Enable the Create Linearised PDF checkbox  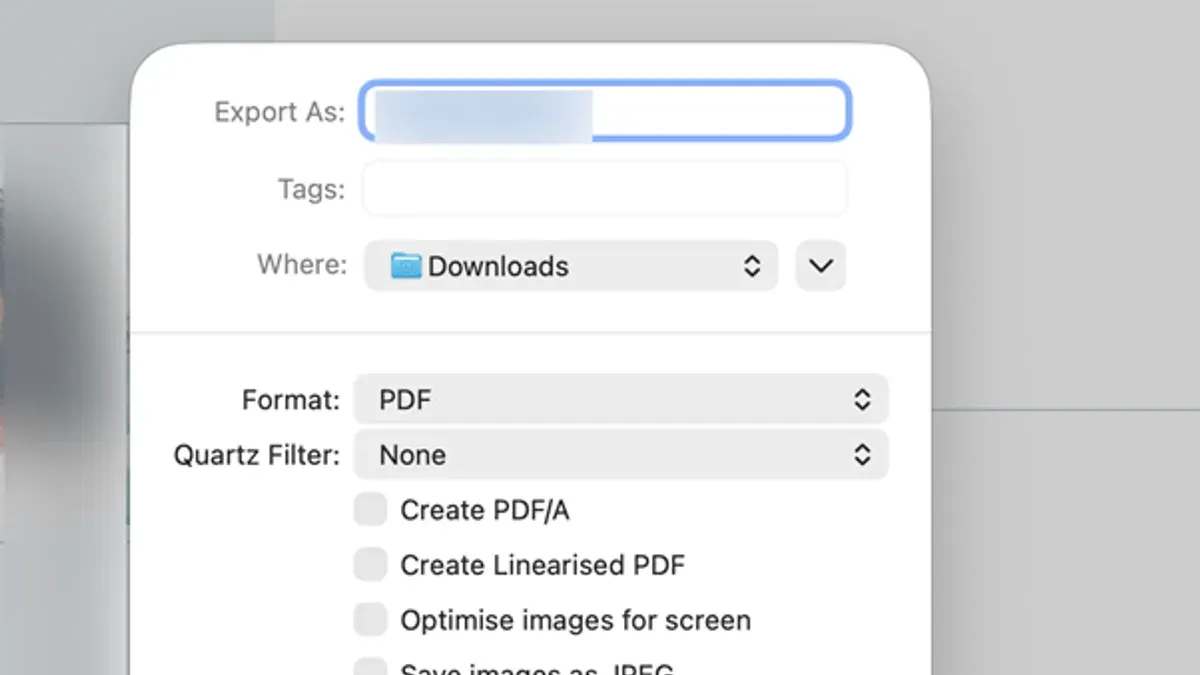370,565
